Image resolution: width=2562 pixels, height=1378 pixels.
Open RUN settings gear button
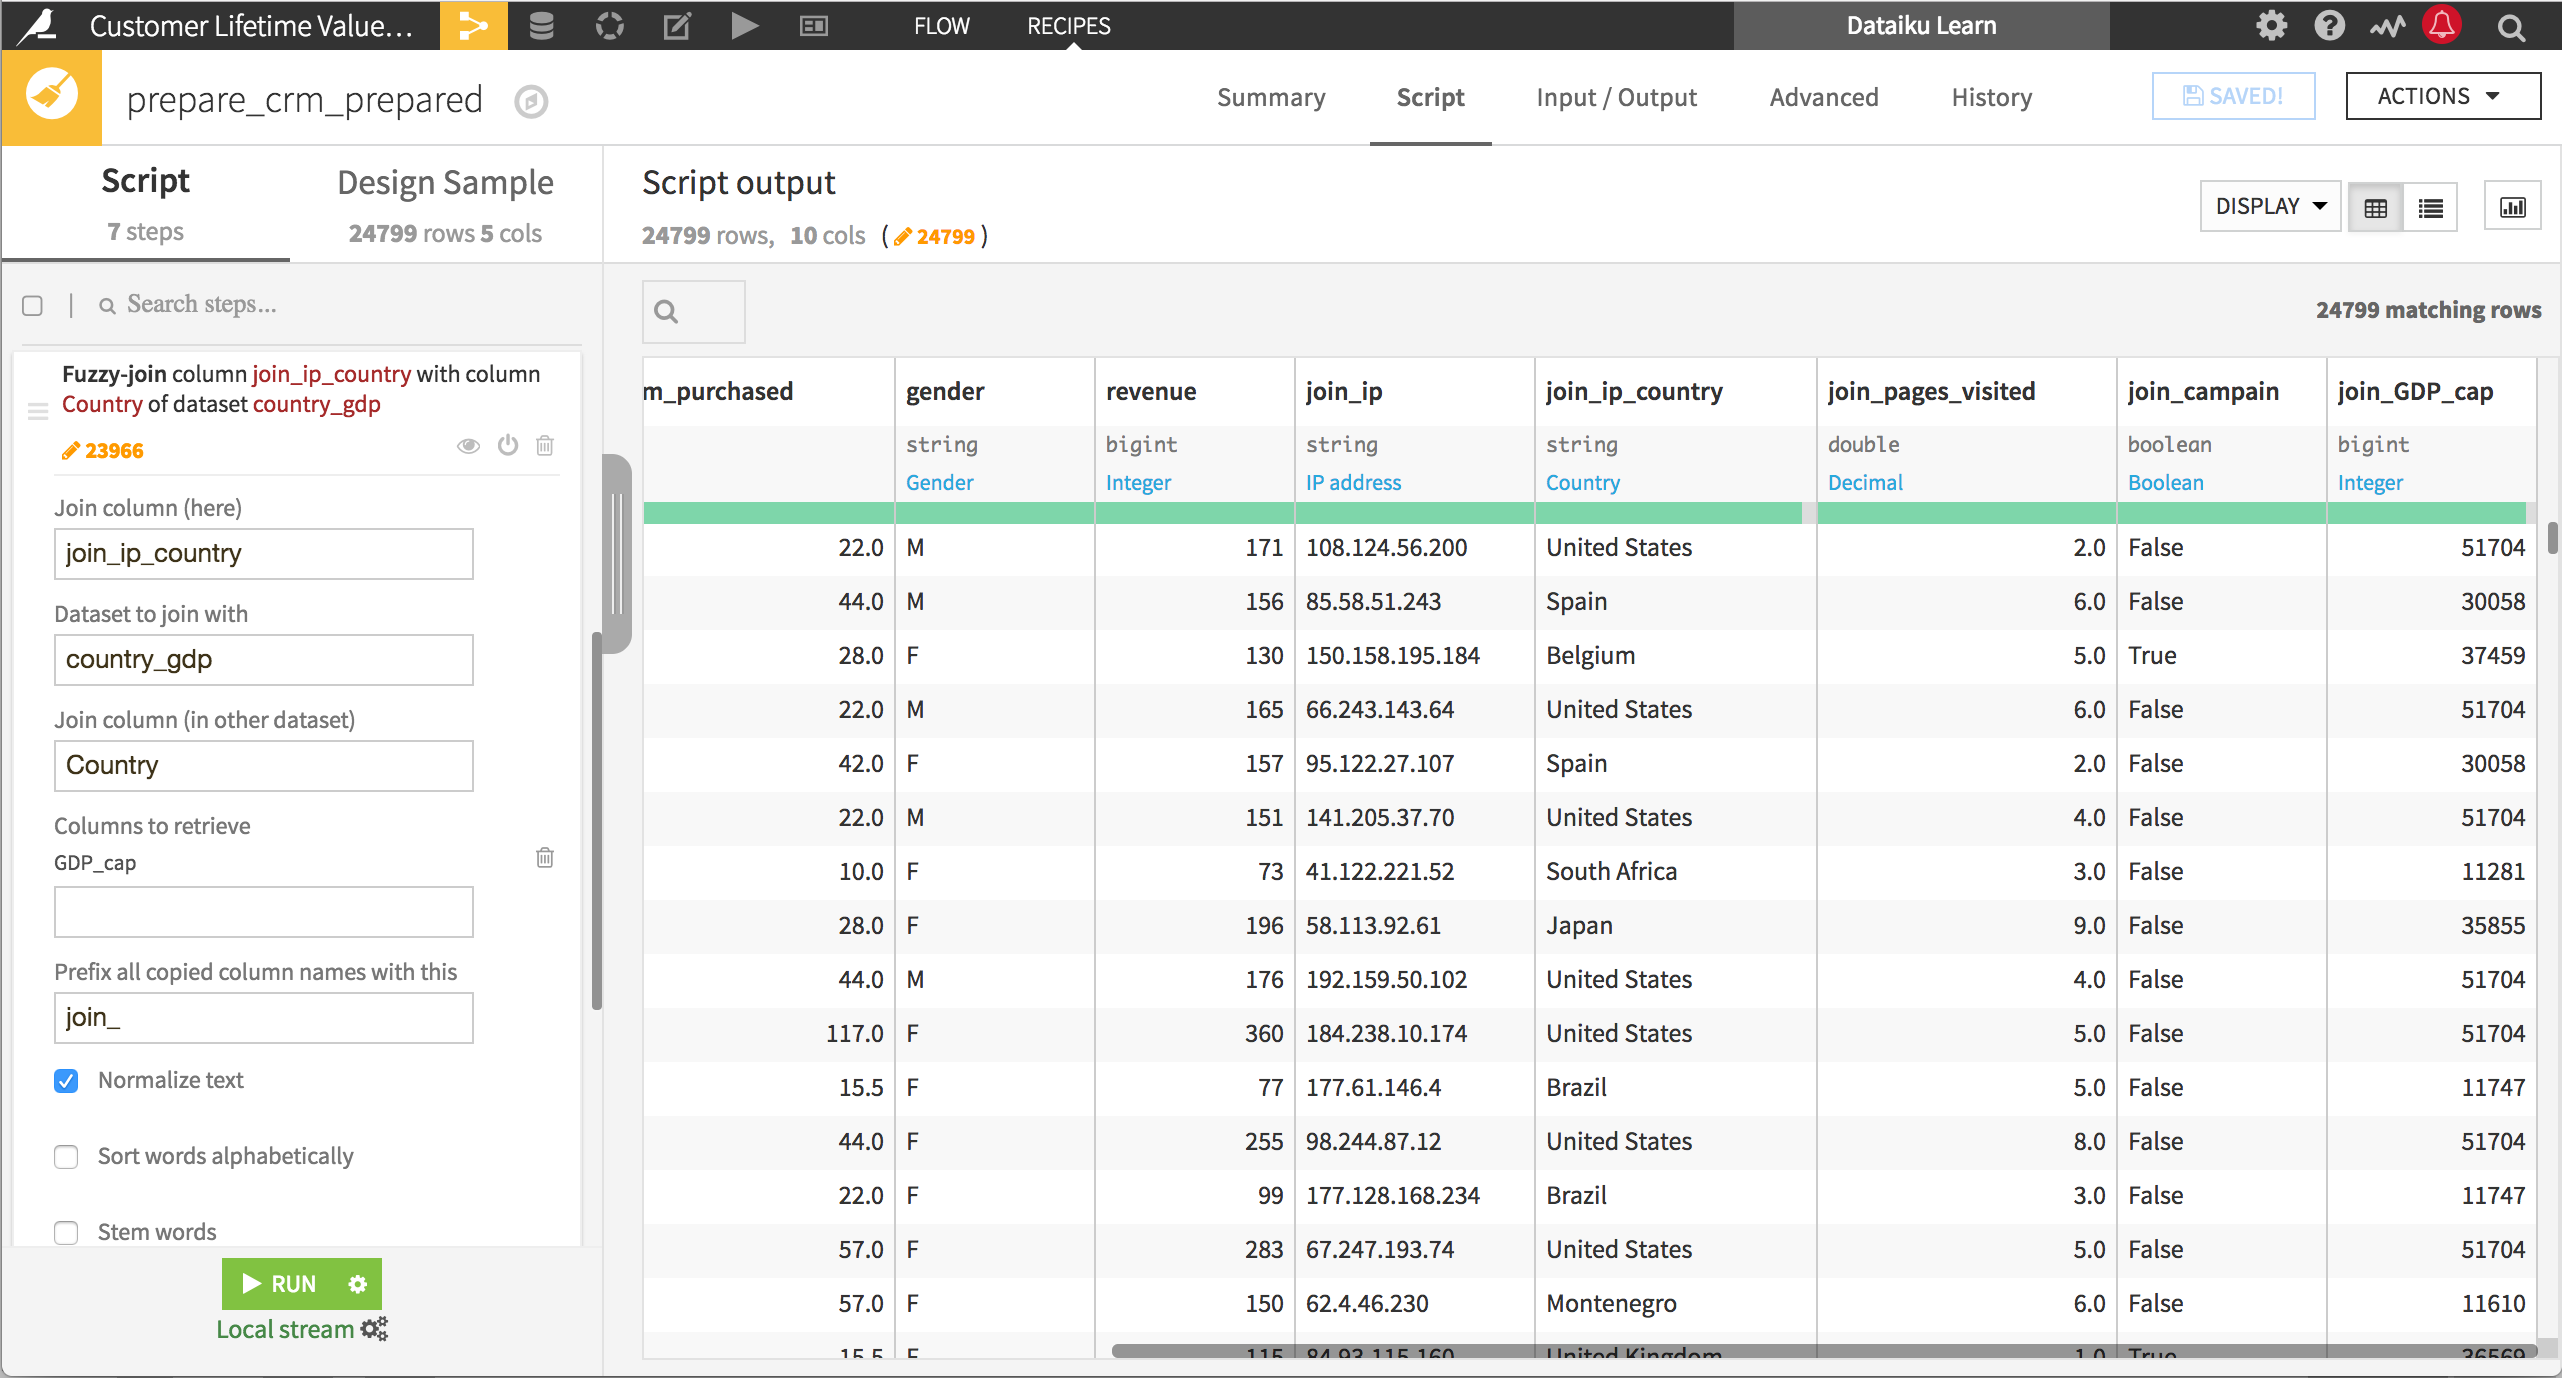(x=358, y=1283)
